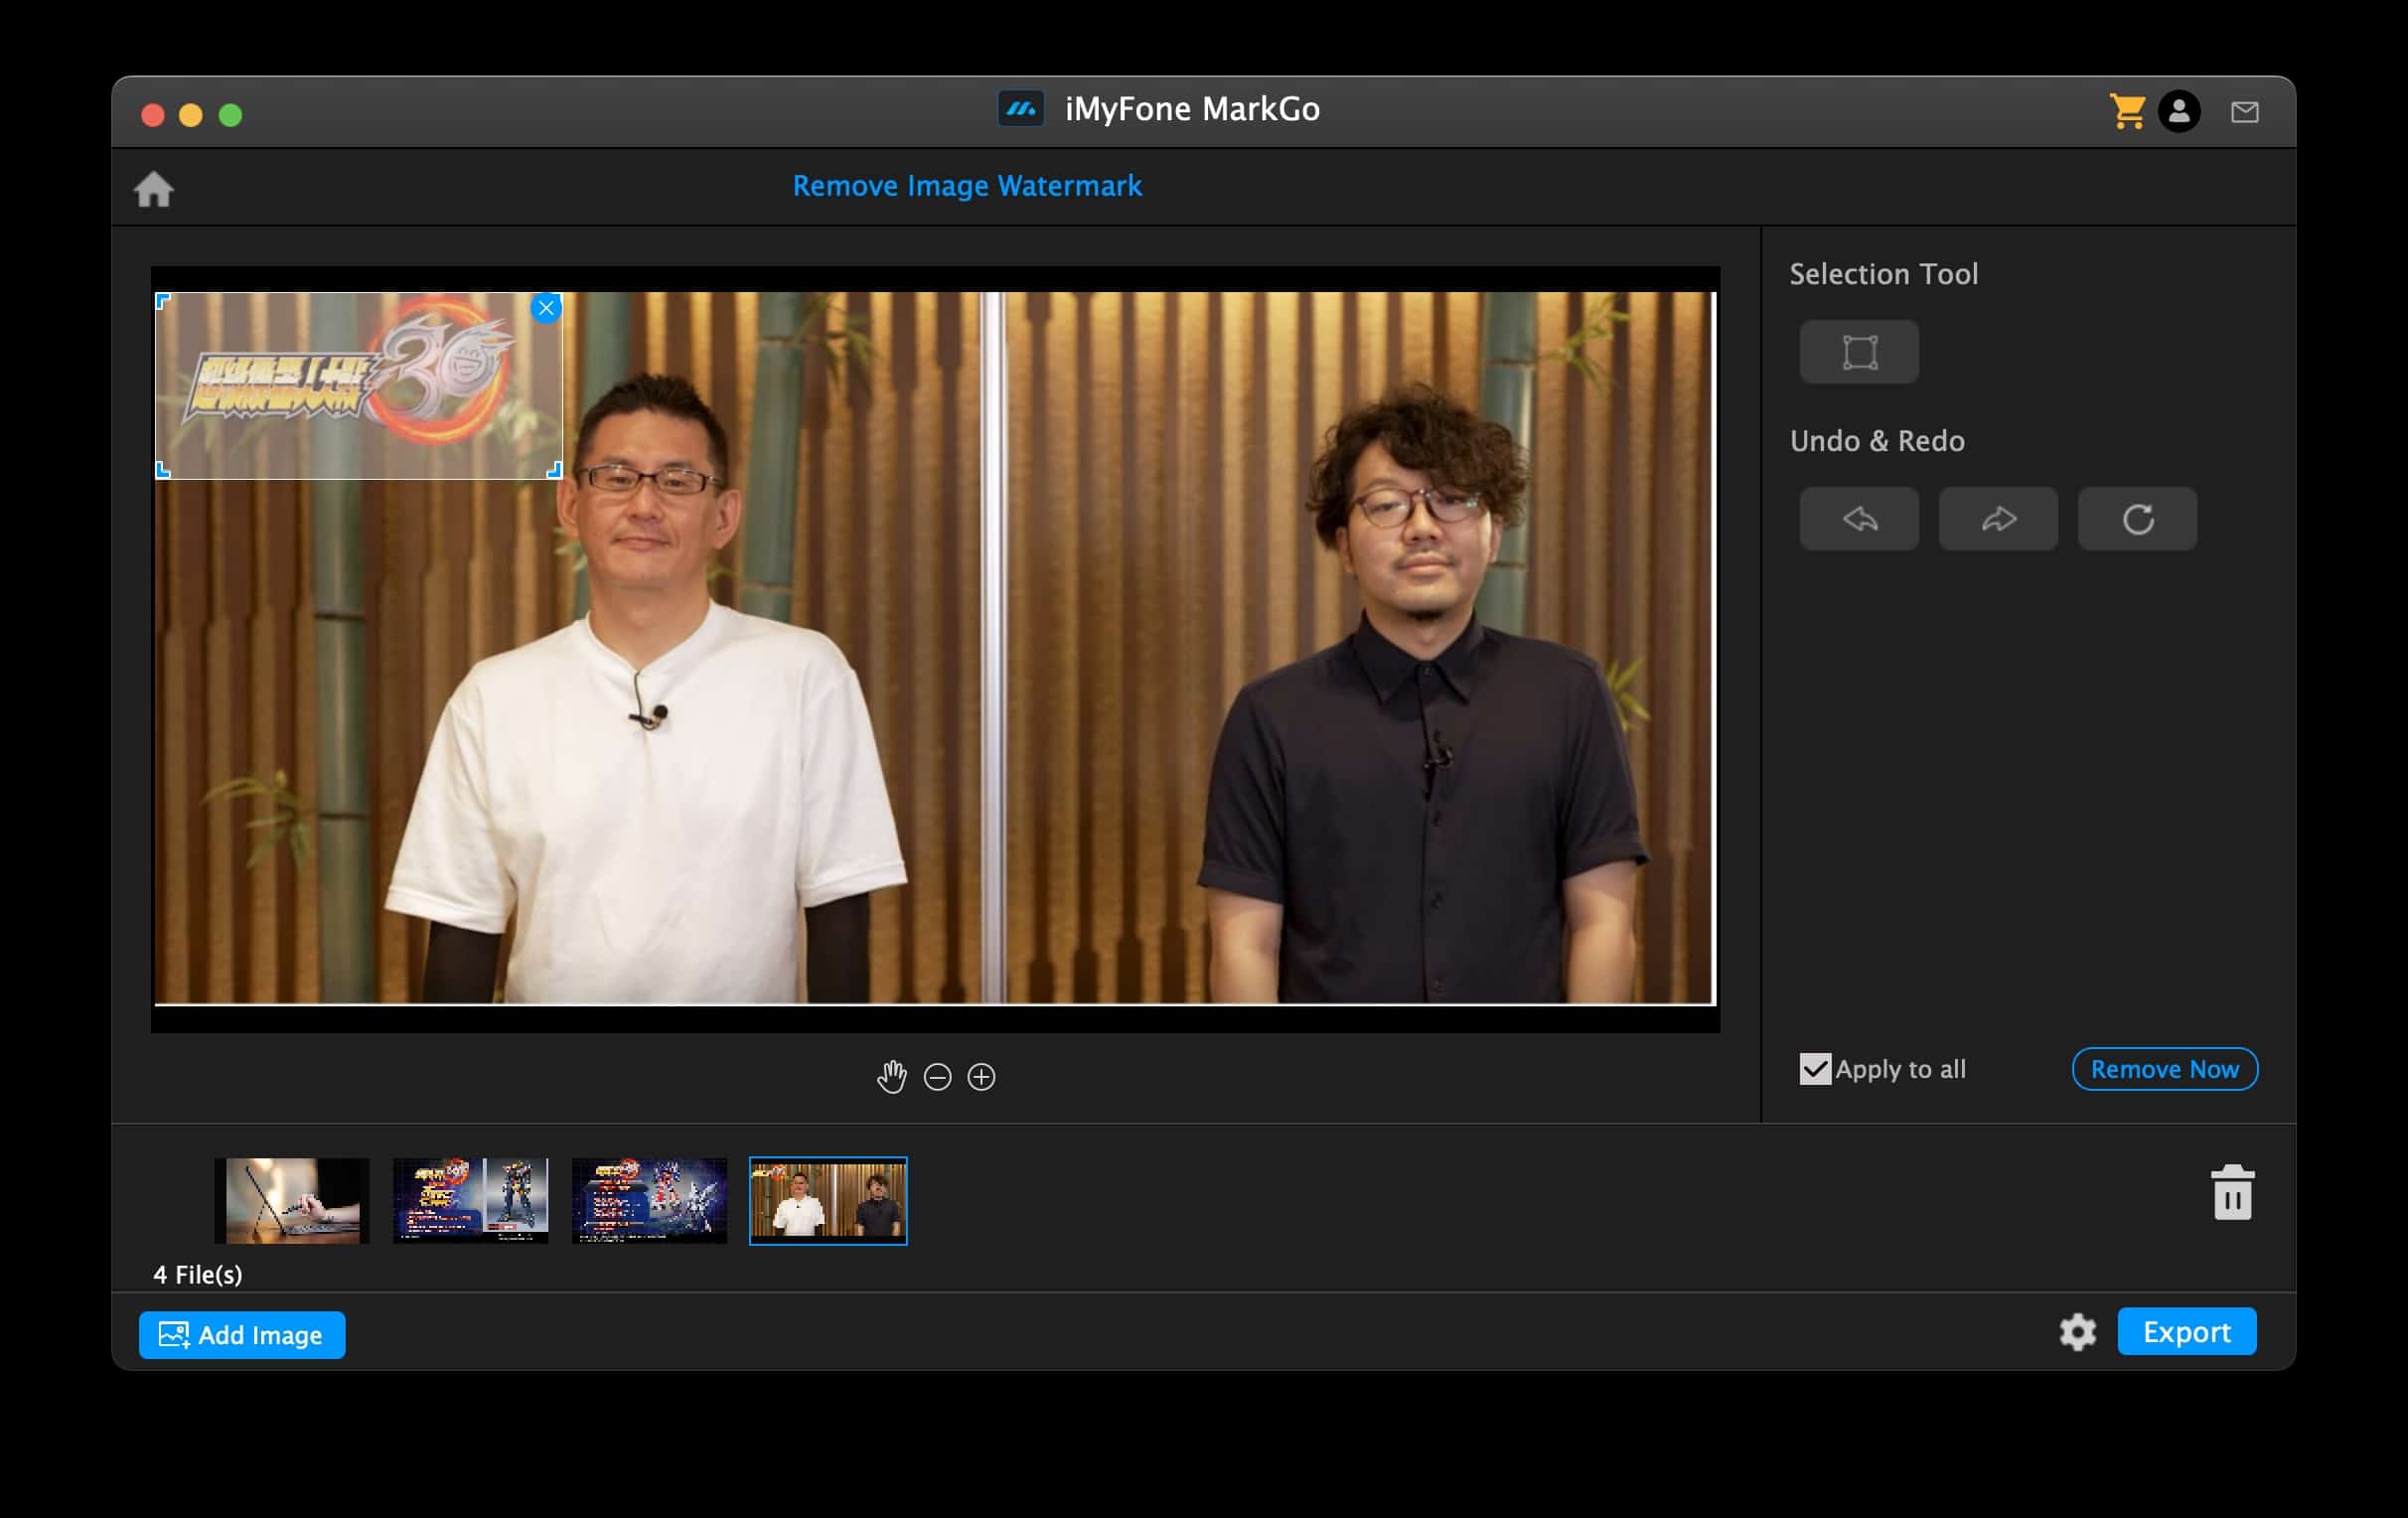Image resolution: width=2408 pixels, height=1518 pixels.
Task: Redo the last action
Action: tap(1998, 519)
